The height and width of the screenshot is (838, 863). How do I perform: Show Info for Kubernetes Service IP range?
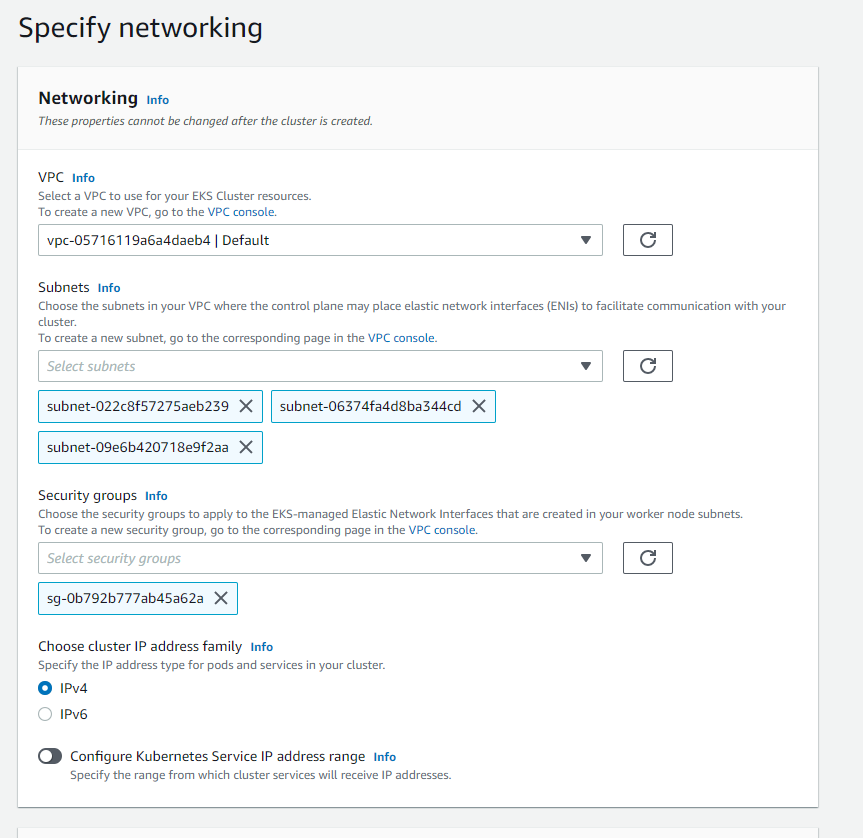tap(384, 757)
